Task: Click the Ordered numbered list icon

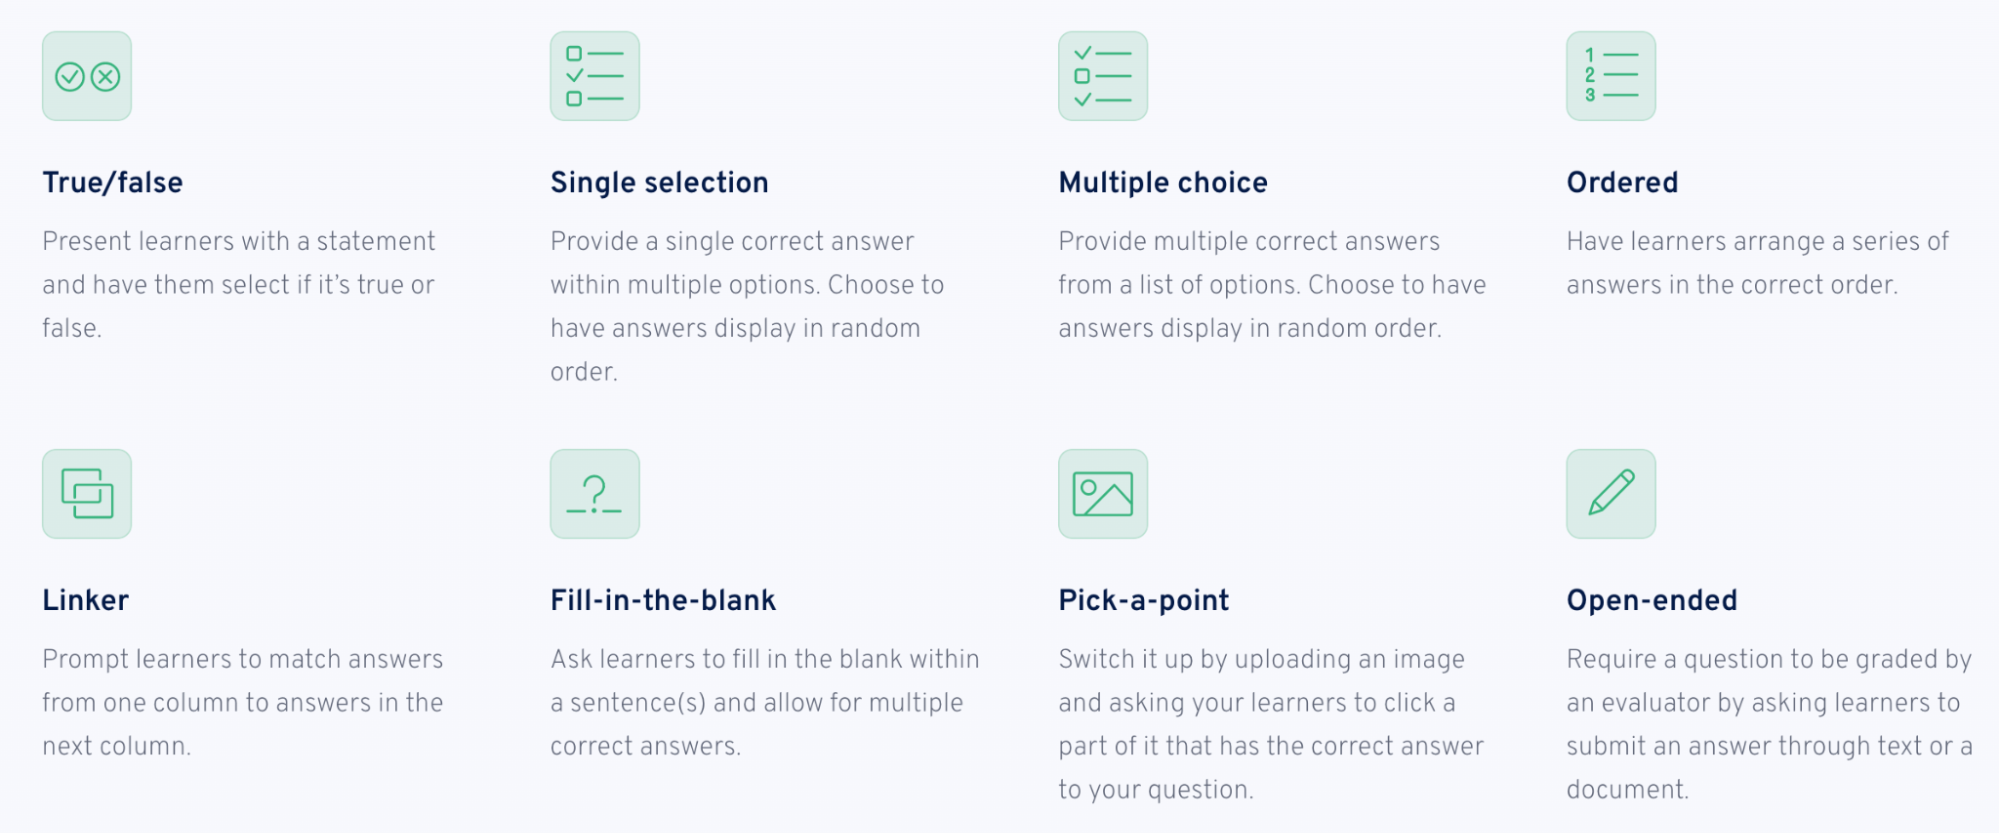Action: pyautogui.click(x=1611, y=76)
